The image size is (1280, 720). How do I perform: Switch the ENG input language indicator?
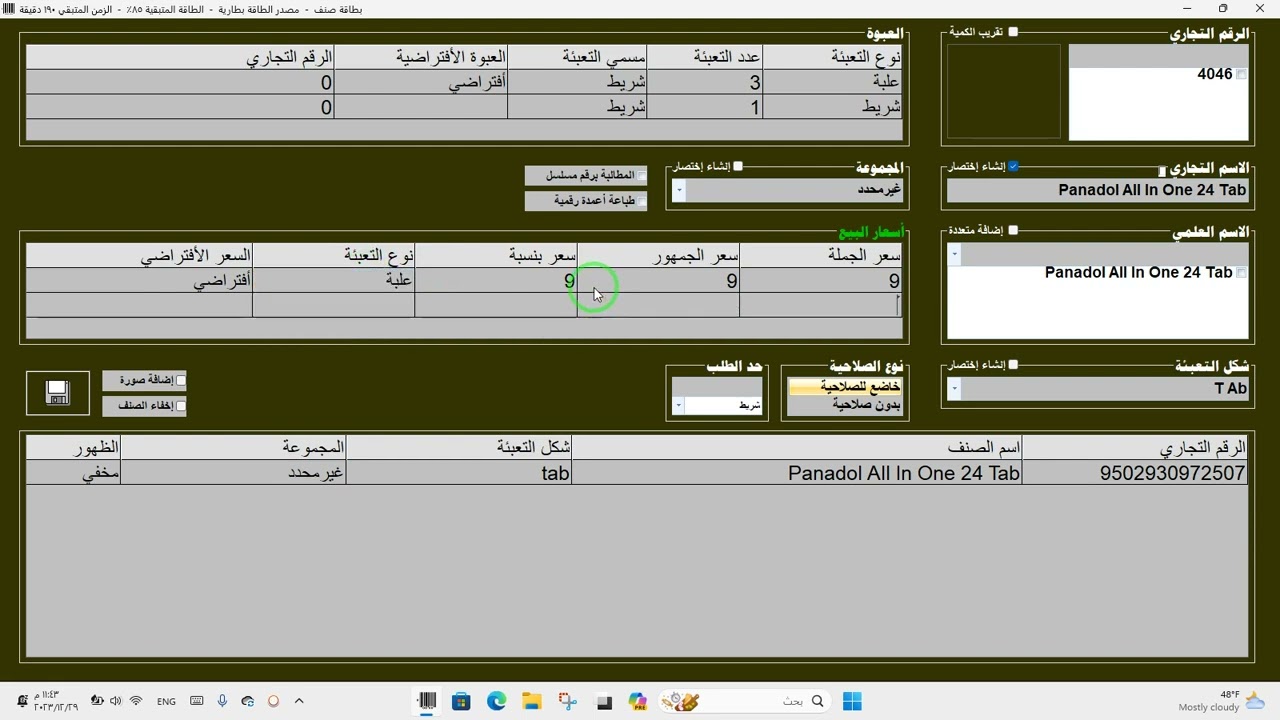[166, 701]
